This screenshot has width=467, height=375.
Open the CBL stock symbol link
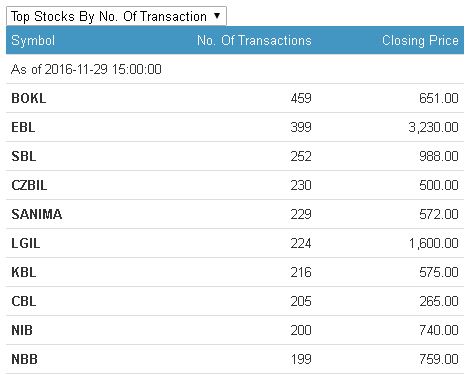(x=24, y=301)
